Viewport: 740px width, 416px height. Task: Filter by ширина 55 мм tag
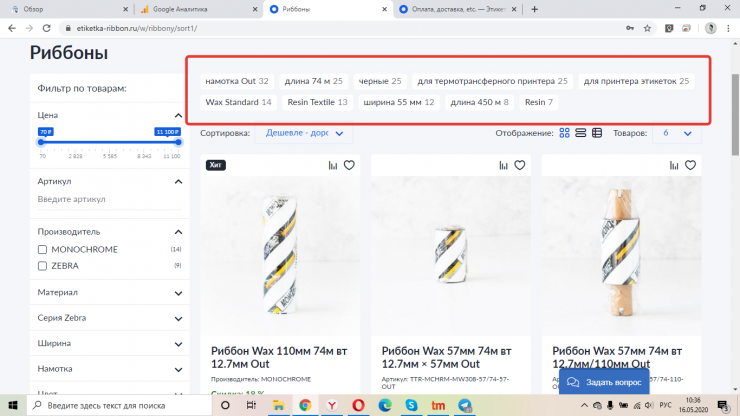pos(399,102)
